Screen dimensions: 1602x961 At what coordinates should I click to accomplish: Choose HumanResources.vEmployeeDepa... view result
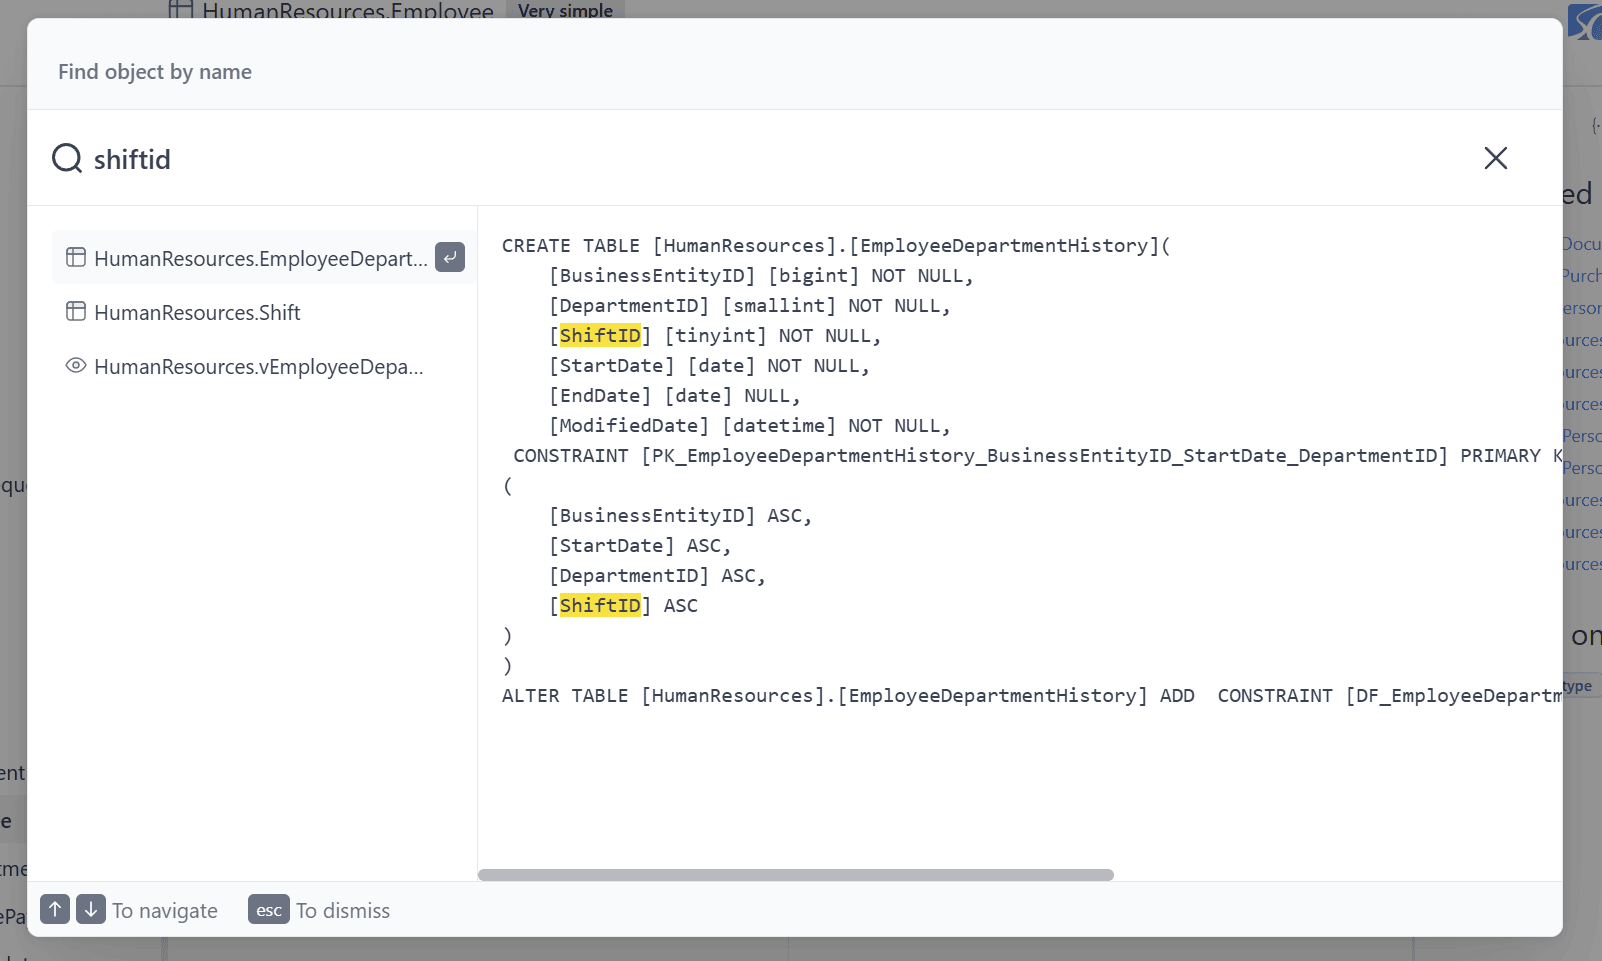[x=258, y=367]
